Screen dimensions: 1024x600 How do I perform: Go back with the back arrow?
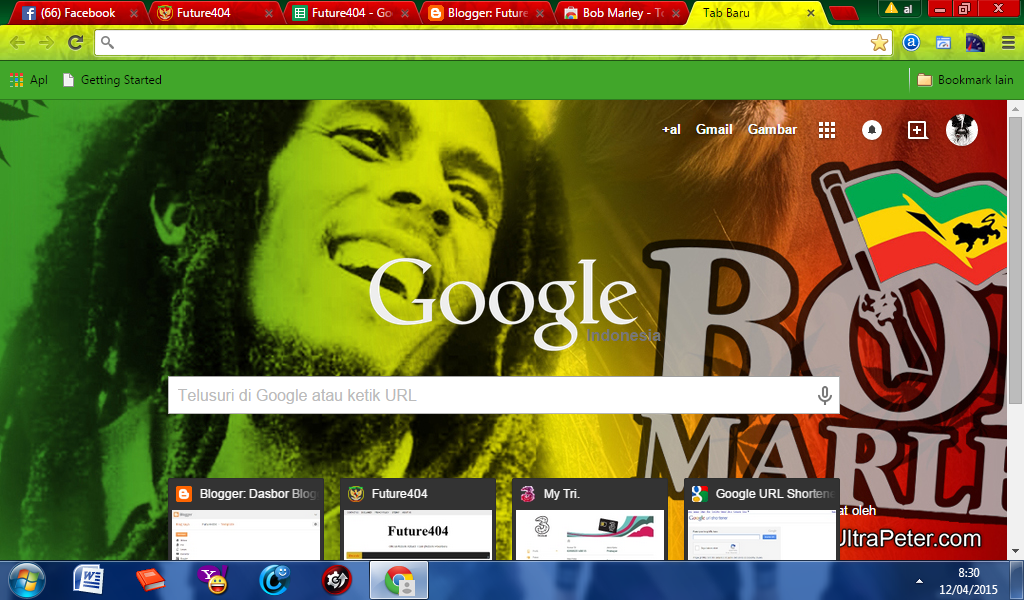(18, 42)
